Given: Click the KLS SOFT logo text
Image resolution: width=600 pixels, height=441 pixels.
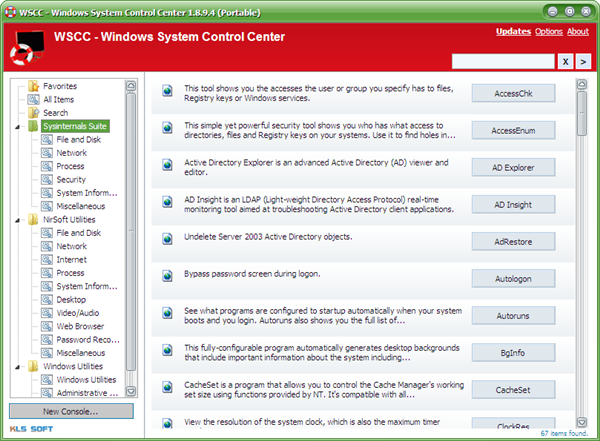Looking at the screenshot, I should (x=31, y=429).
